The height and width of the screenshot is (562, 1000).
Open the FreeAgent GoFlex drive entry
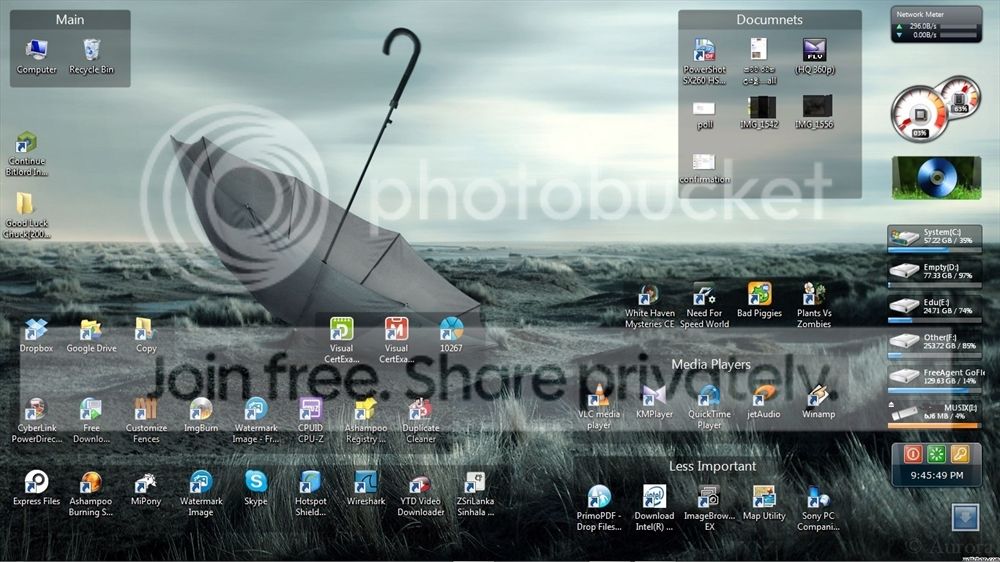tap(935, 378)
